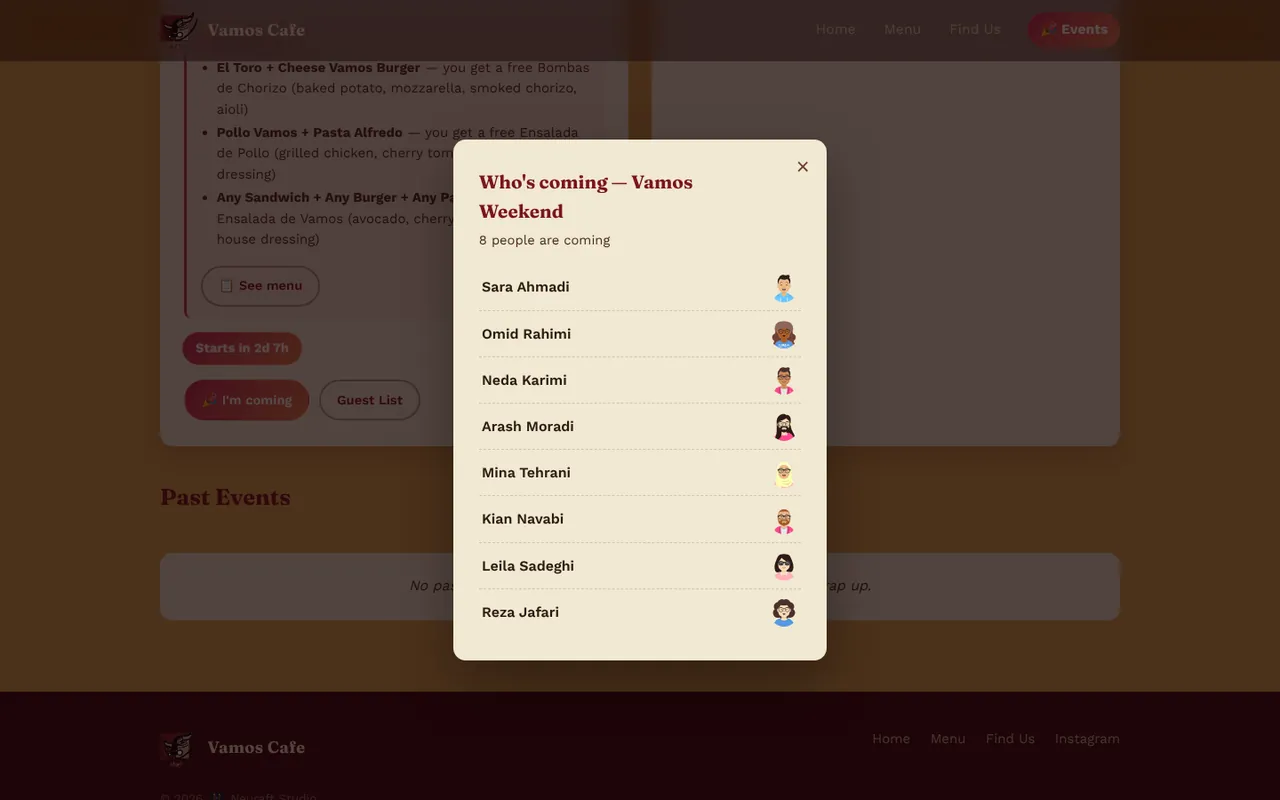The width and height of the screenshot is (1280, 800).
Task: Close the Who's coming dialog
Action: [x=802, y=167]
